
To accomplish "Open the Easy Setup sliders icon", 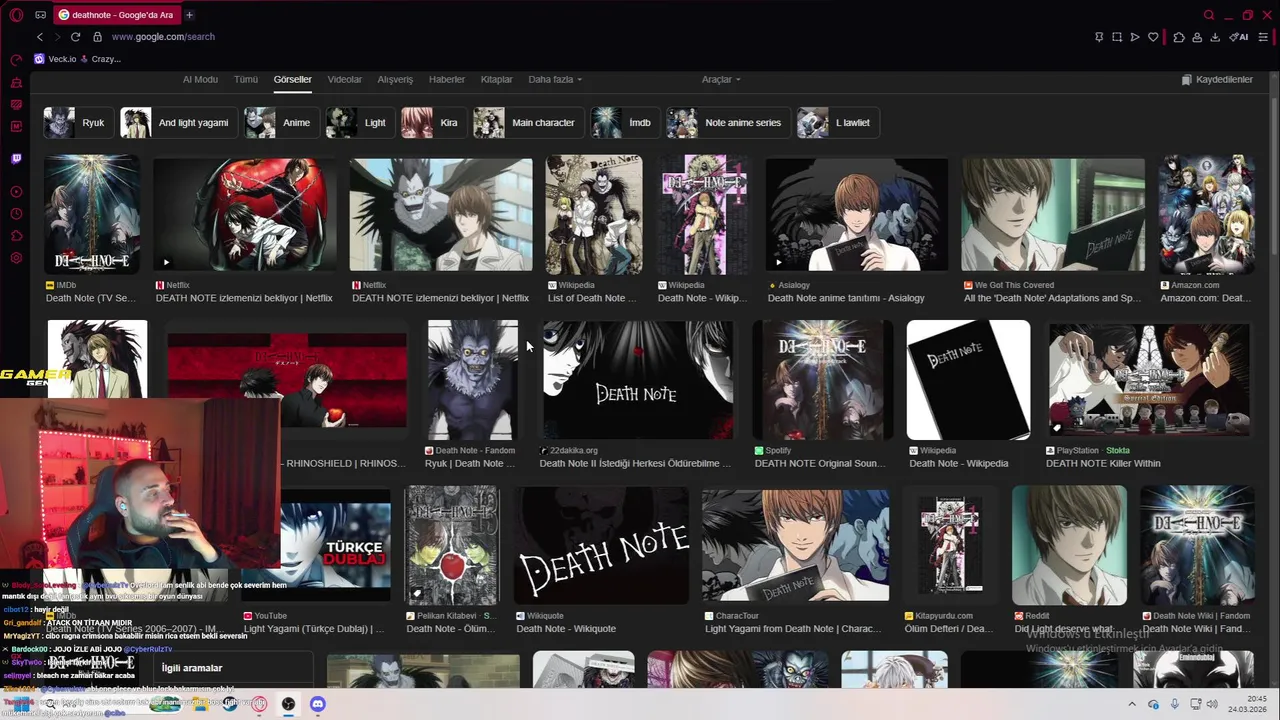I will coord(1264,37).
